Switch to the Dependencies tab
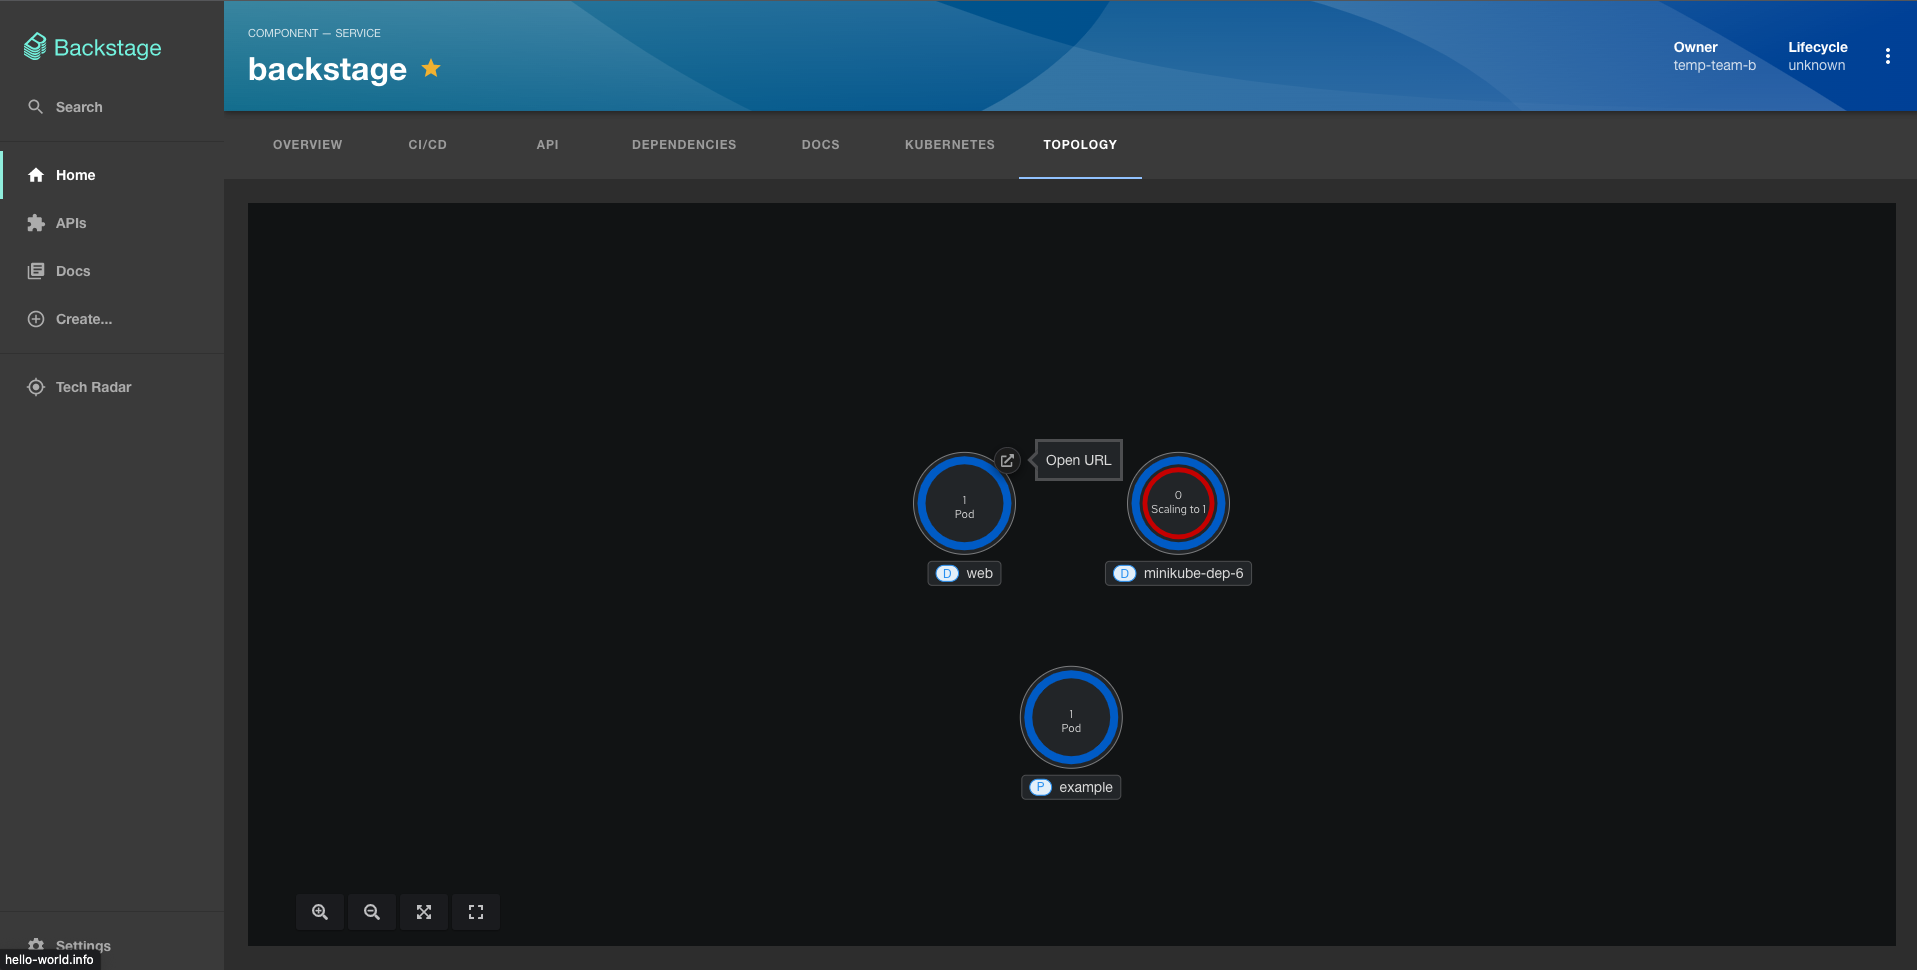The image size is (1917, 970). point(683,144)
